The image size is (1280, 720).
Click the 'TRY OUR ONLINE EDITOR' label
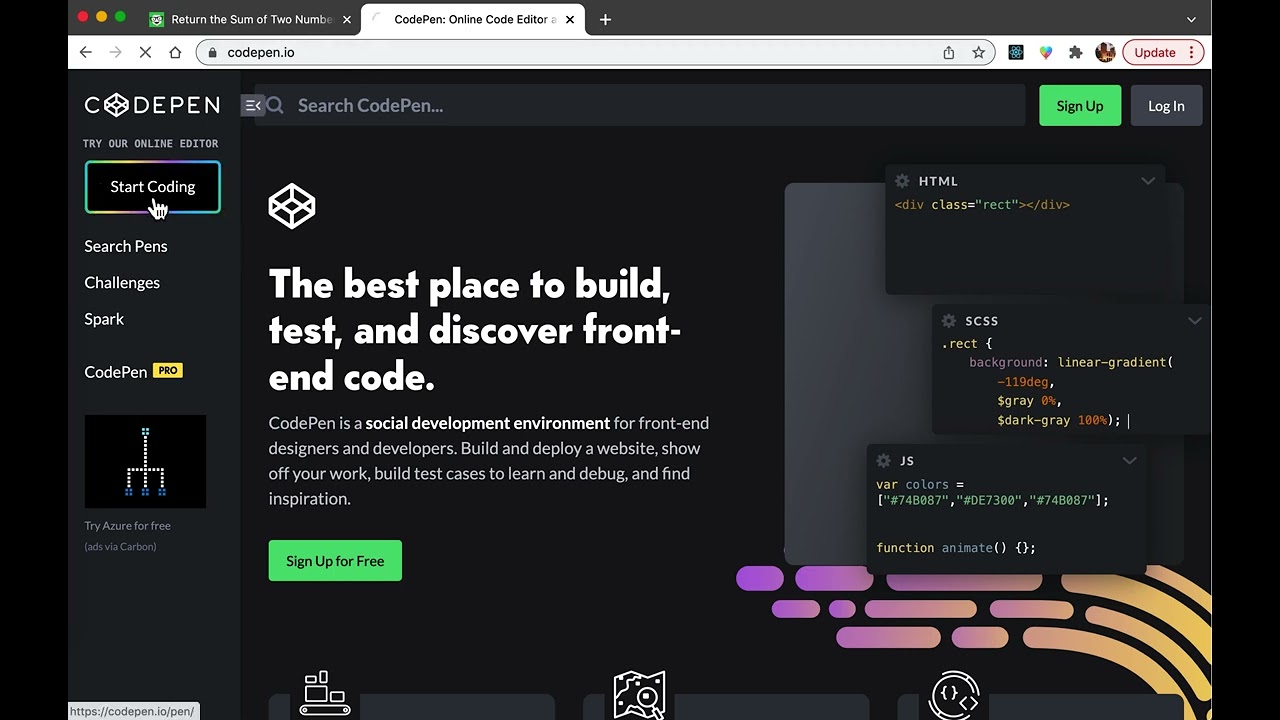point(151,144)
